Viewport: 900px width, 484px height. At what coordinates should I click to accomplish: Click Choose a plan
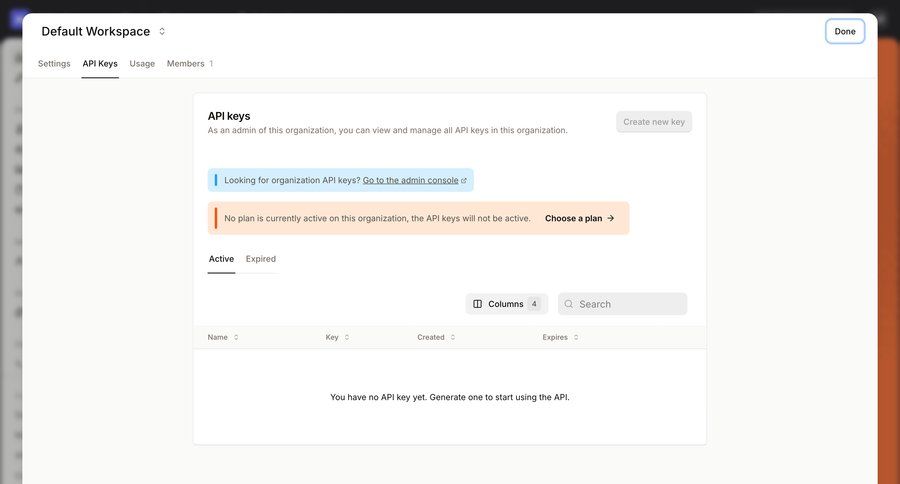point(579,218)
